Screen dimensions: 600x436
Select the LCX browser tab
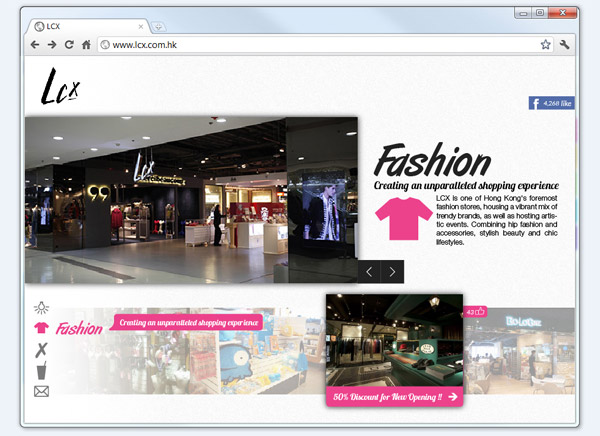click(x=88, y=26)
